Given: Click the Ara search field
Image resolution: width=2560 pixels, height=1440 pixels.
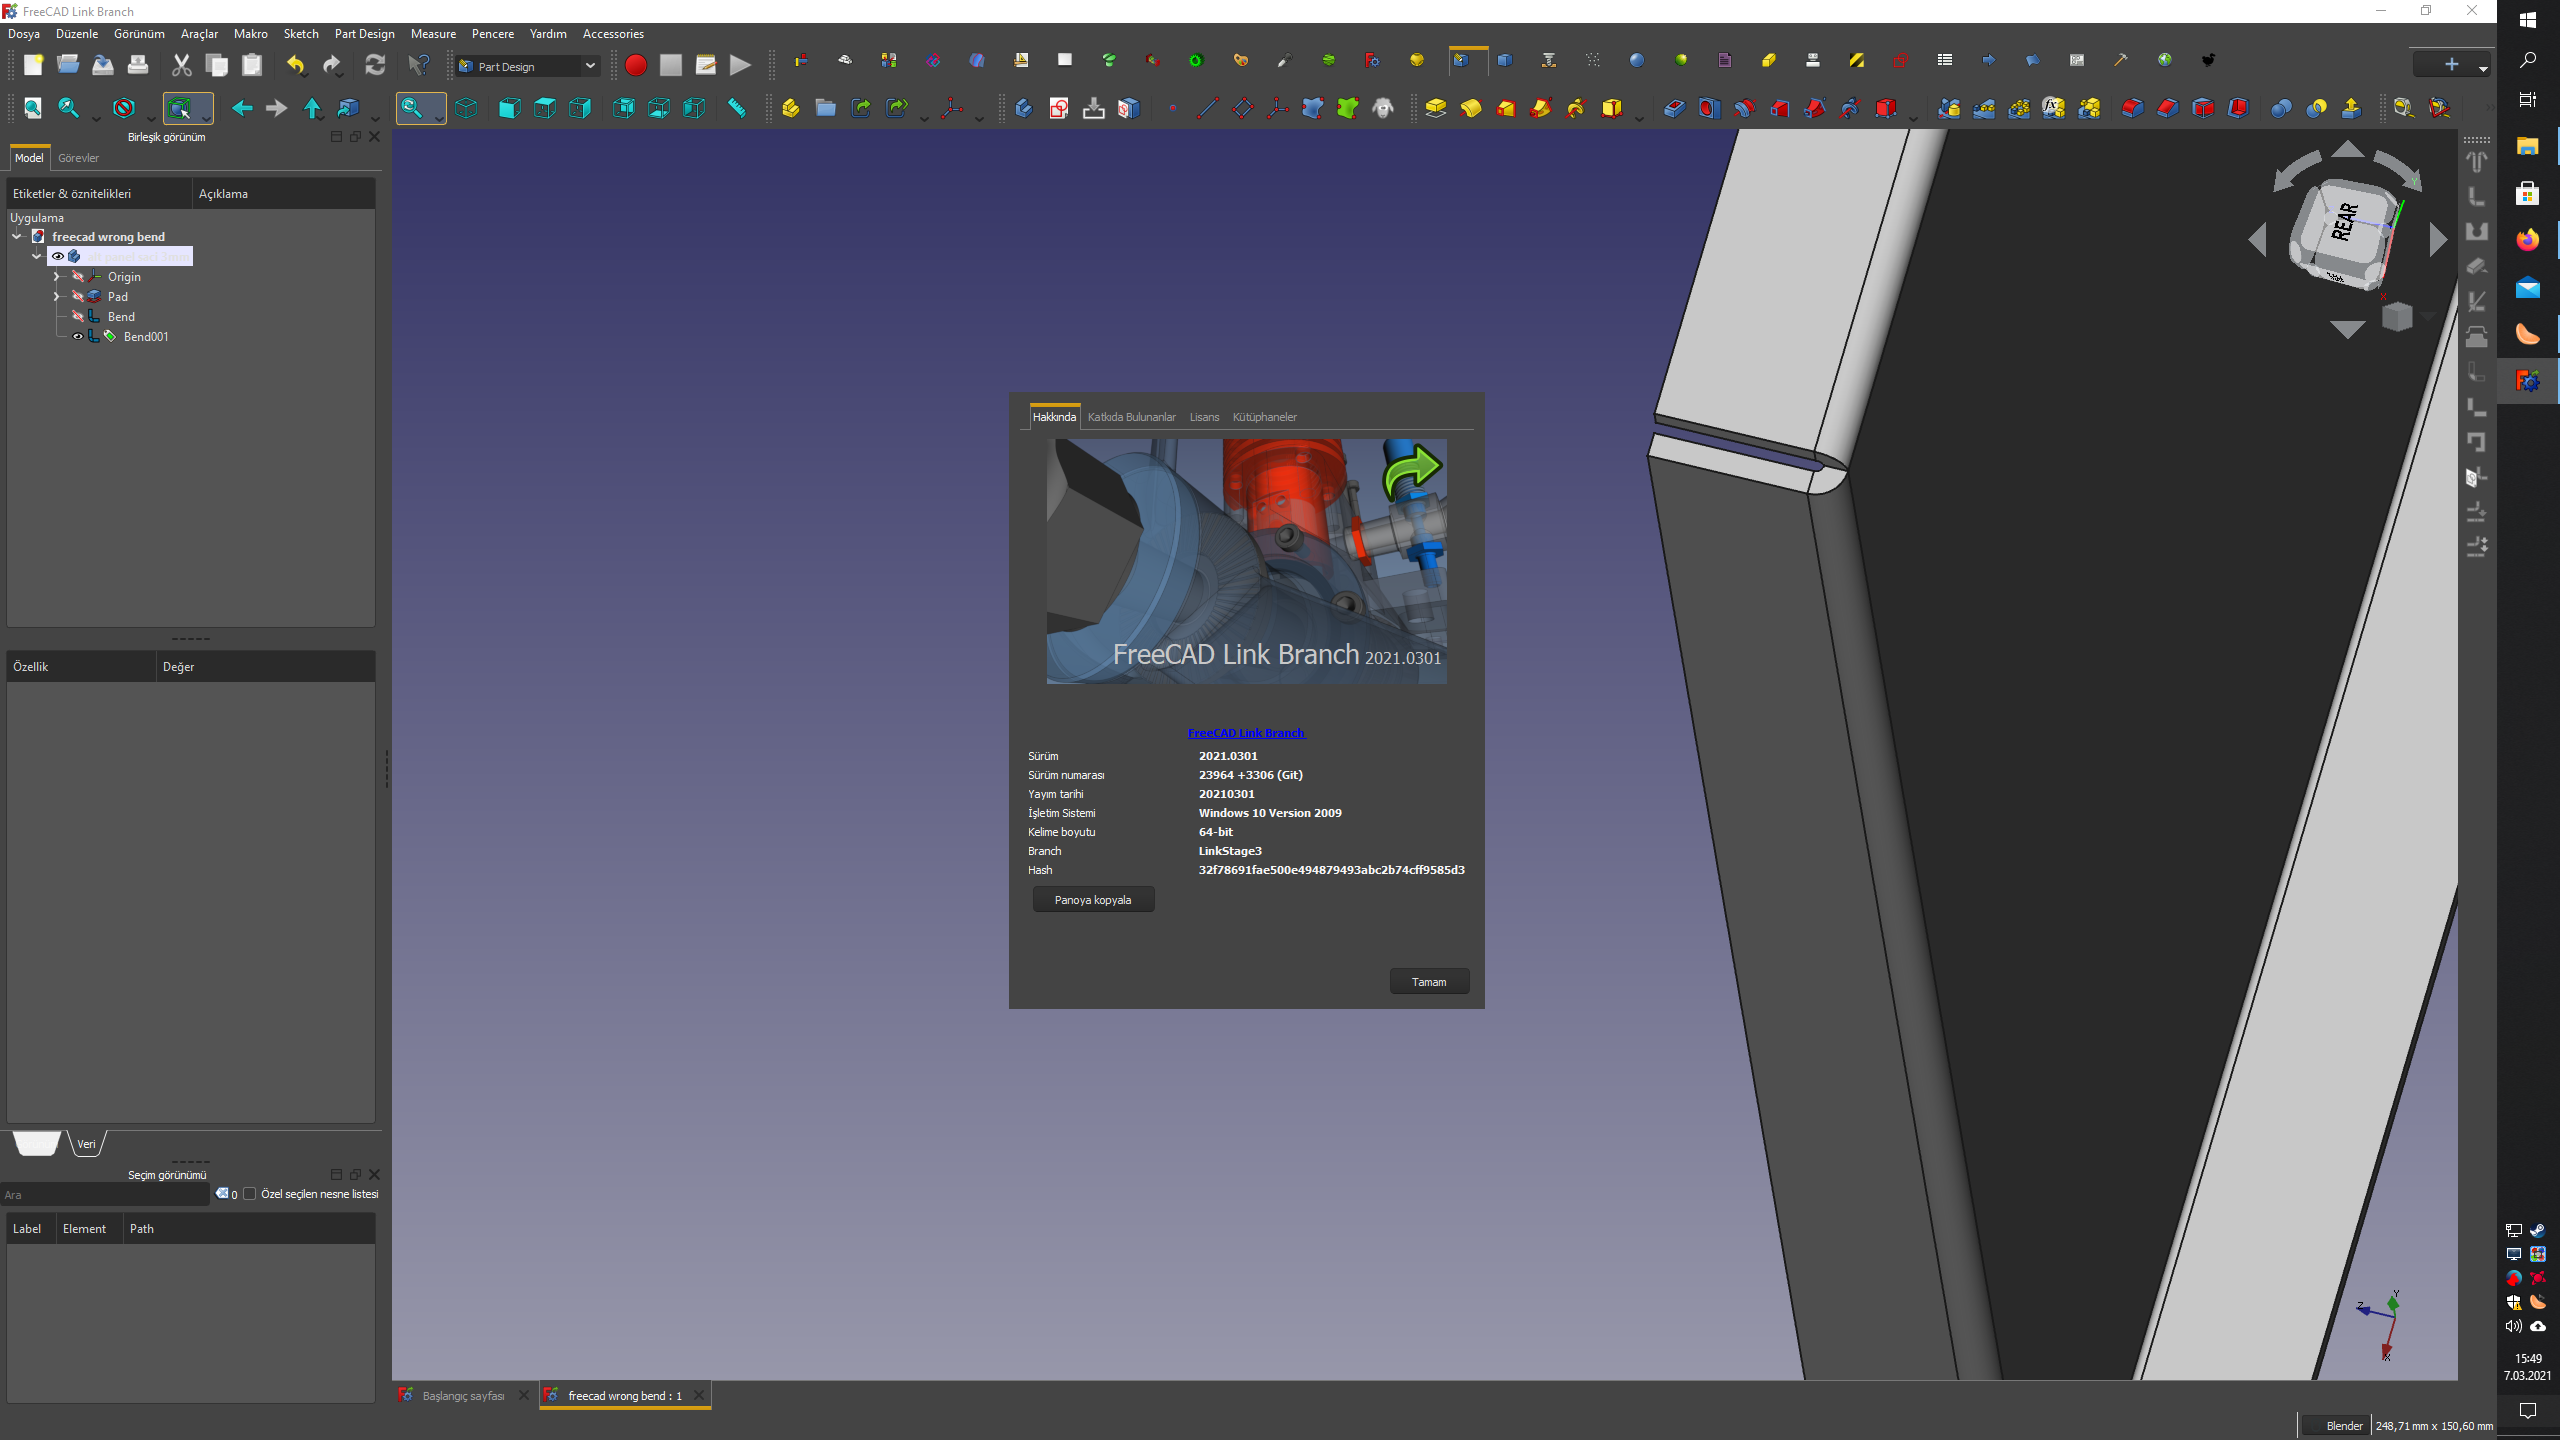Looking at the screenshot, I should tap(106, 1195).
